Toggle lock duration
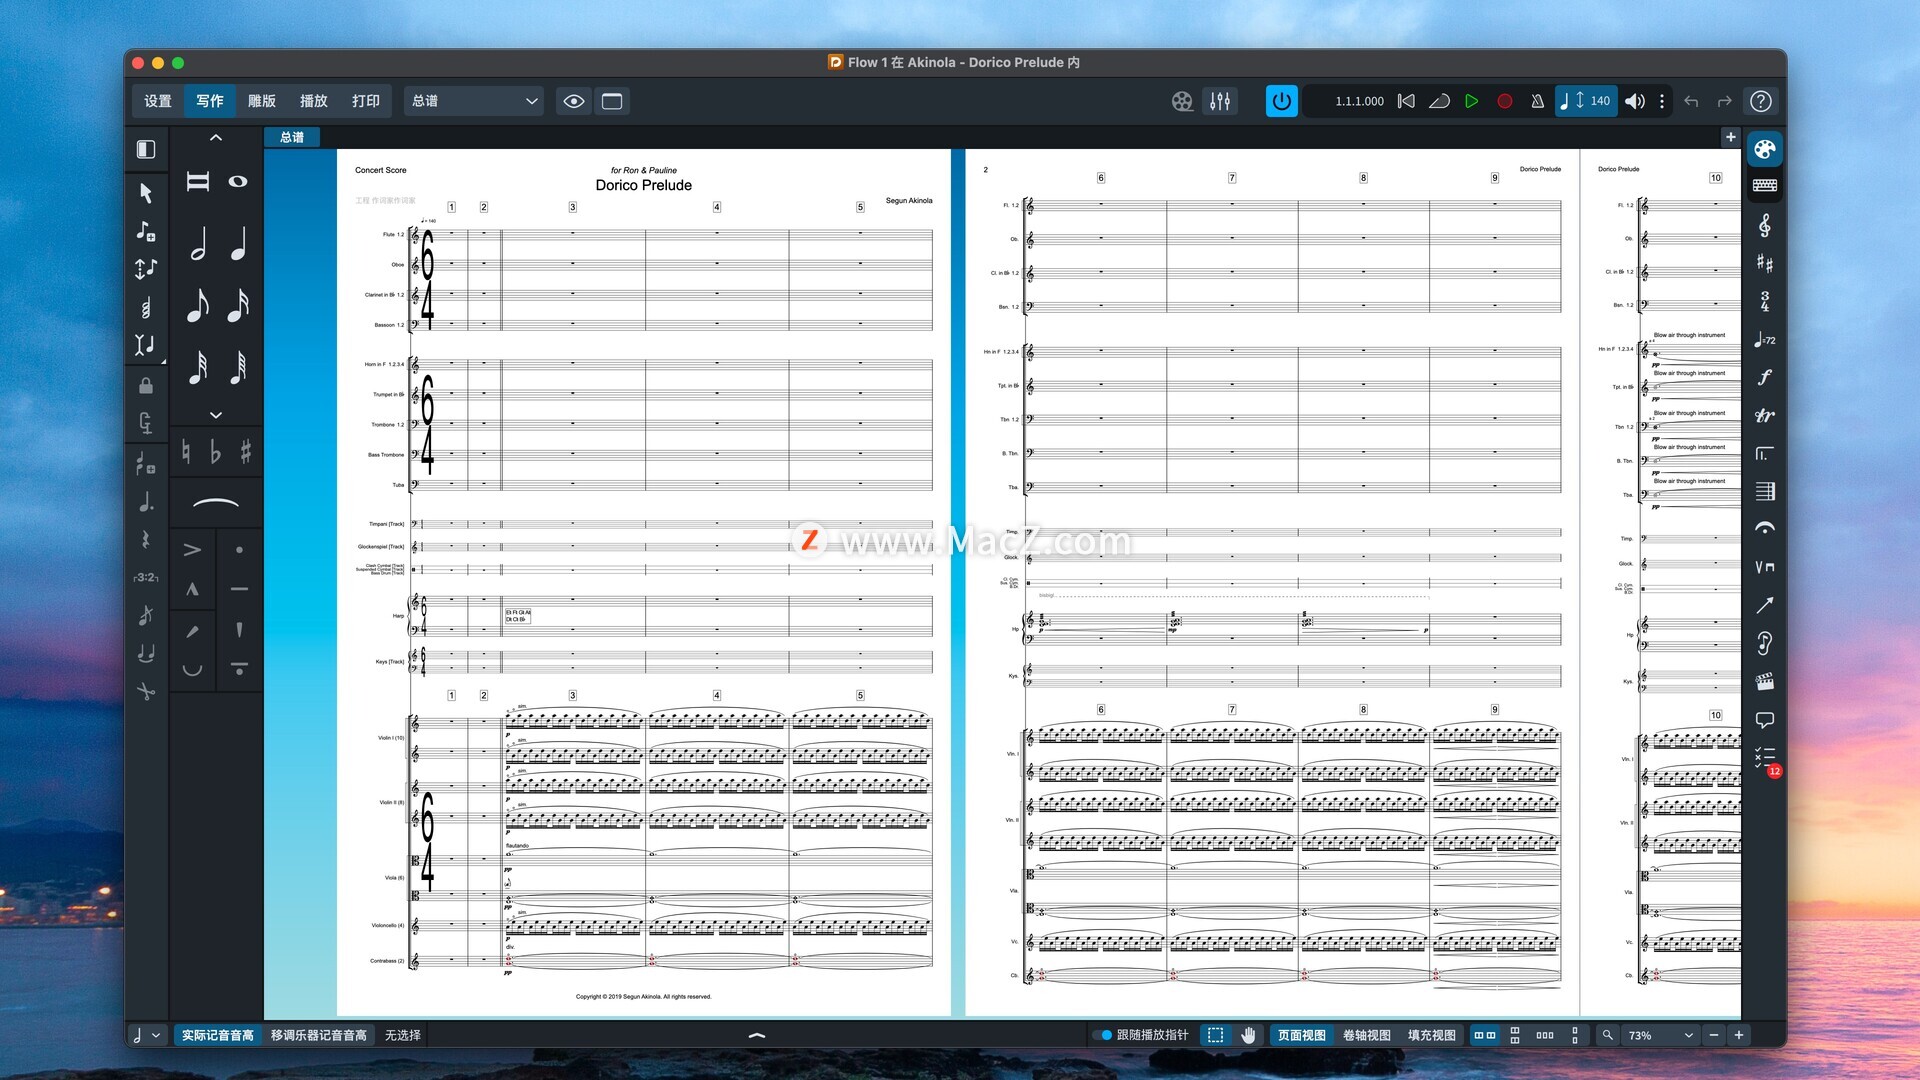1920x1080 pixels. [146, 385]
